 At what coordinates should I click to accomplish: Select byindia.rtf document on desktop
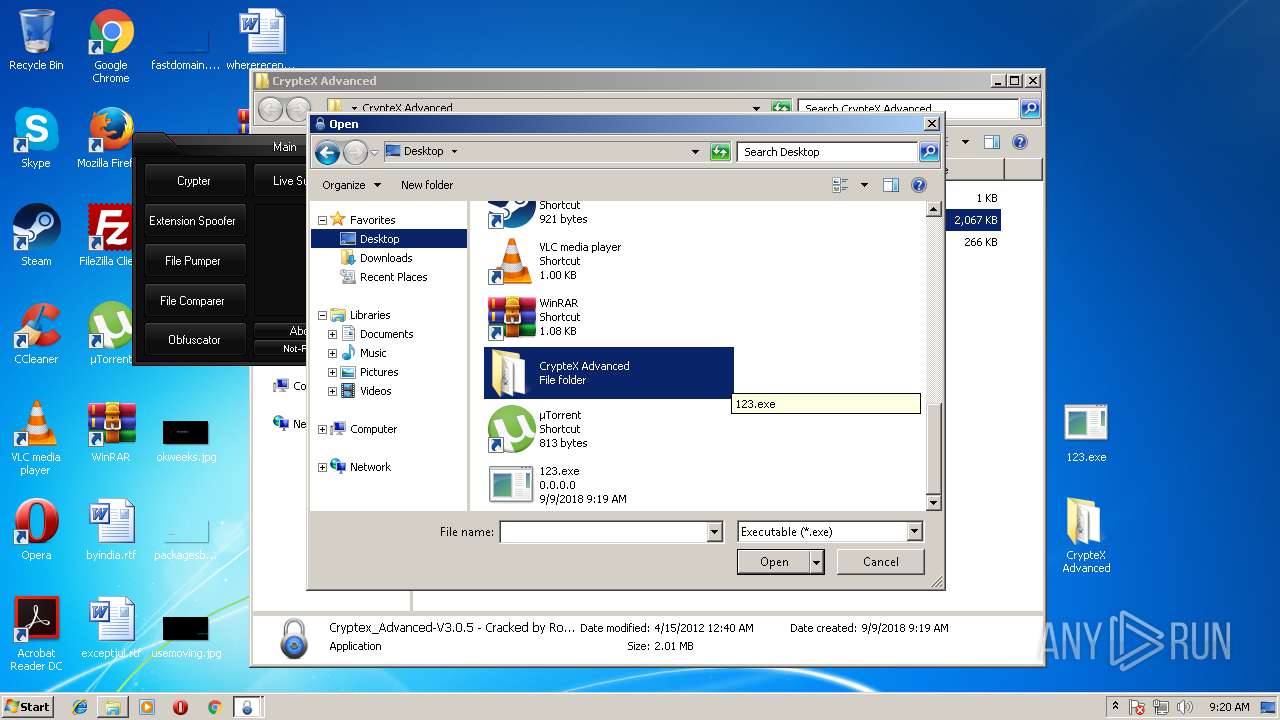pos(111,530)
